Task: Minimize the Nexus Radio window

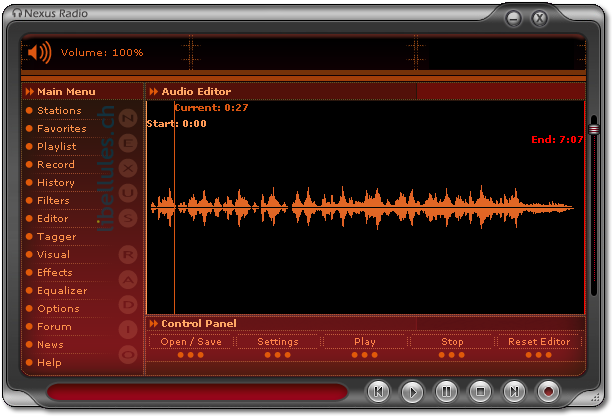Action: [x=514, y=18]
